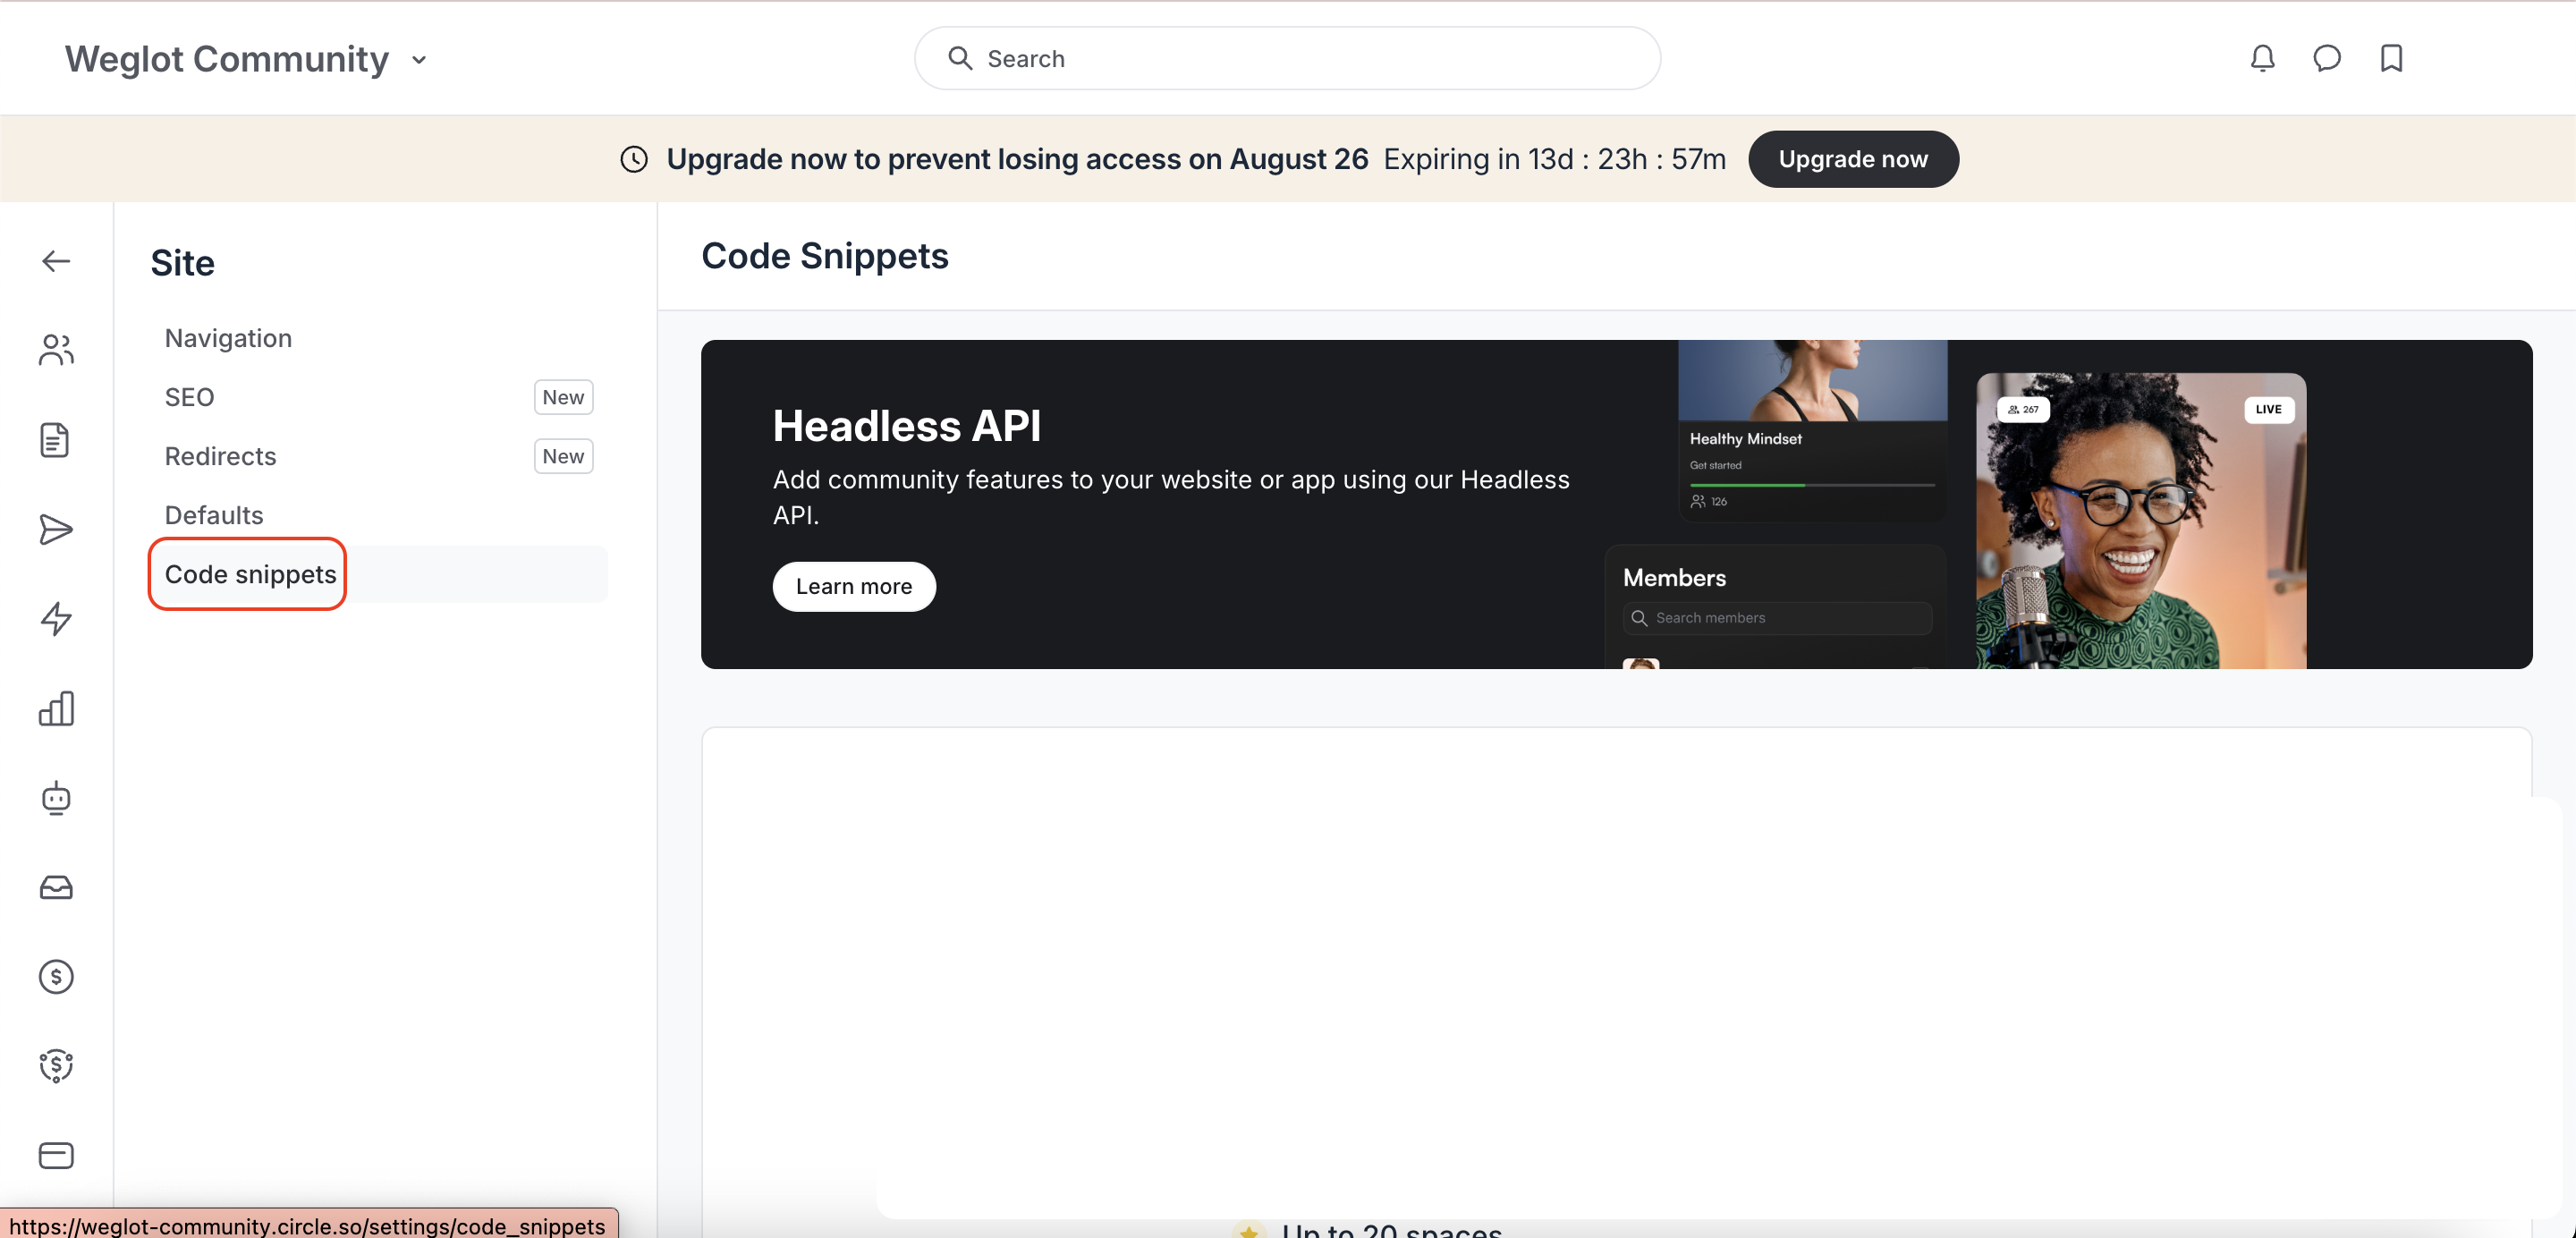Click the Headless API heading

907,426
